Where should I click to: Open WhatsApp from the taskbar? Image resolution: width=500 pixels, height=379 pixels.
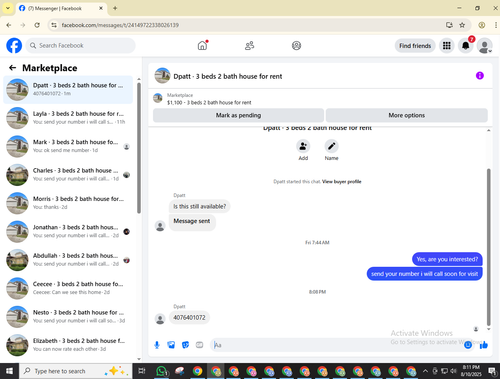162,371
